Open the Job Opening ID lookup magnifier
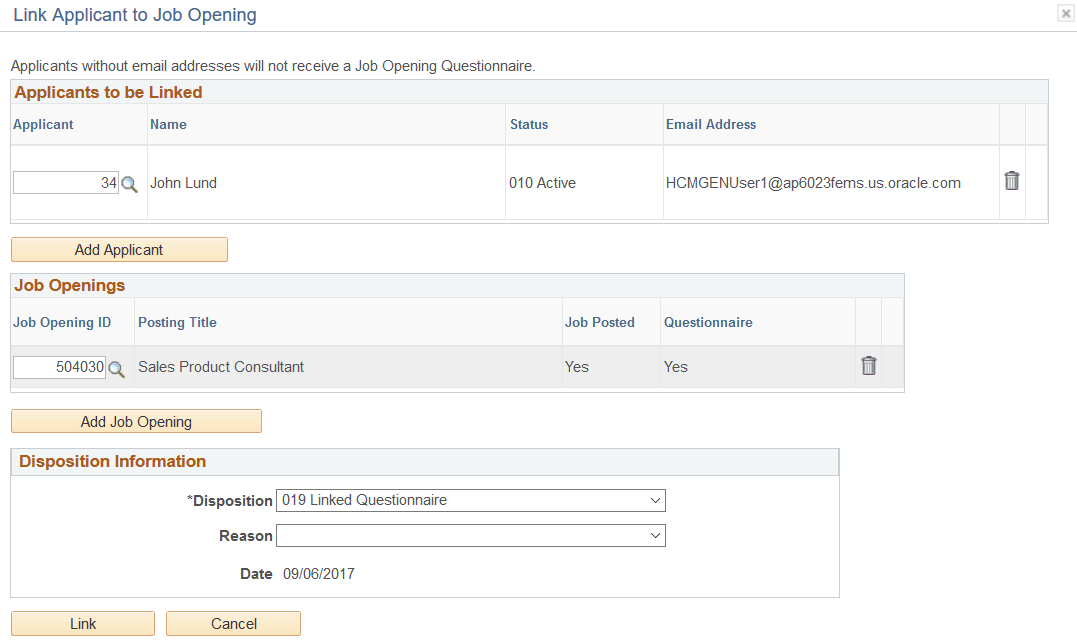The height and width of the screenshot is (642, 1077). [118, 367]
